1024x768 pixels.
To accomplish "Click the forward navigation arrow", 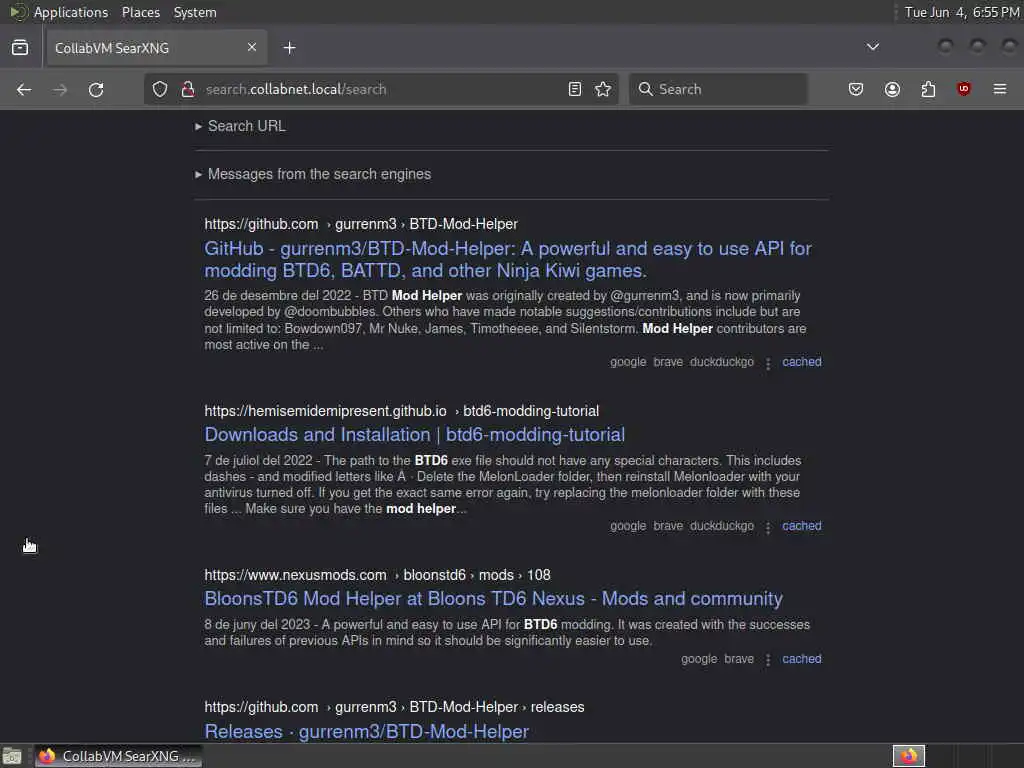I will [60, 89].
